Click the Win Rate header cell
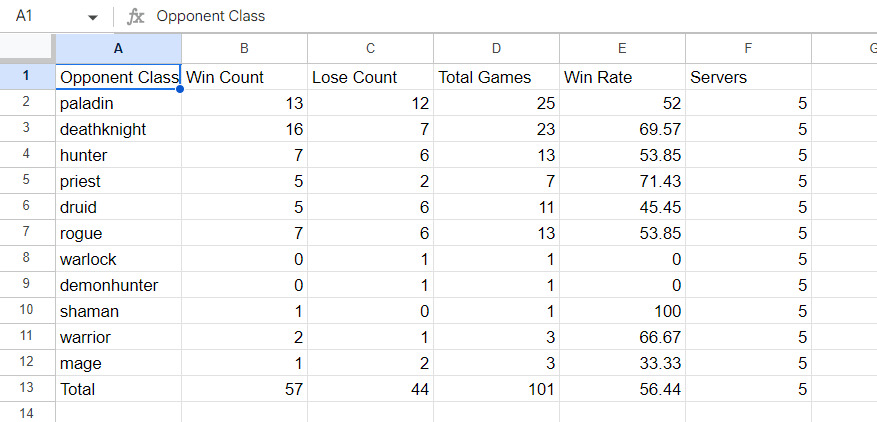This screenshot has height=422, width=877. point(622,77)
